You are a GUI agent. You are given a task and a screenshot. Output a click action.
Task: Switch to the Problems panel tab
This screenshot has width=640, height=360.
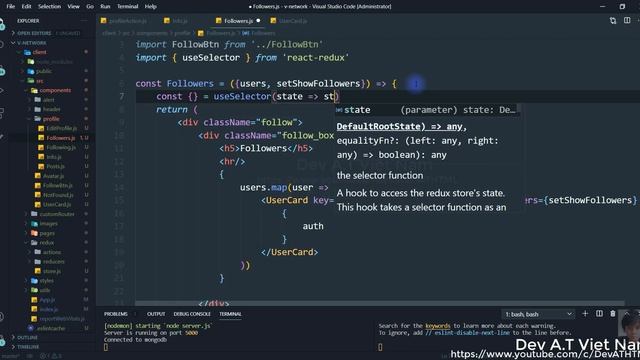[x=116, y=314]
